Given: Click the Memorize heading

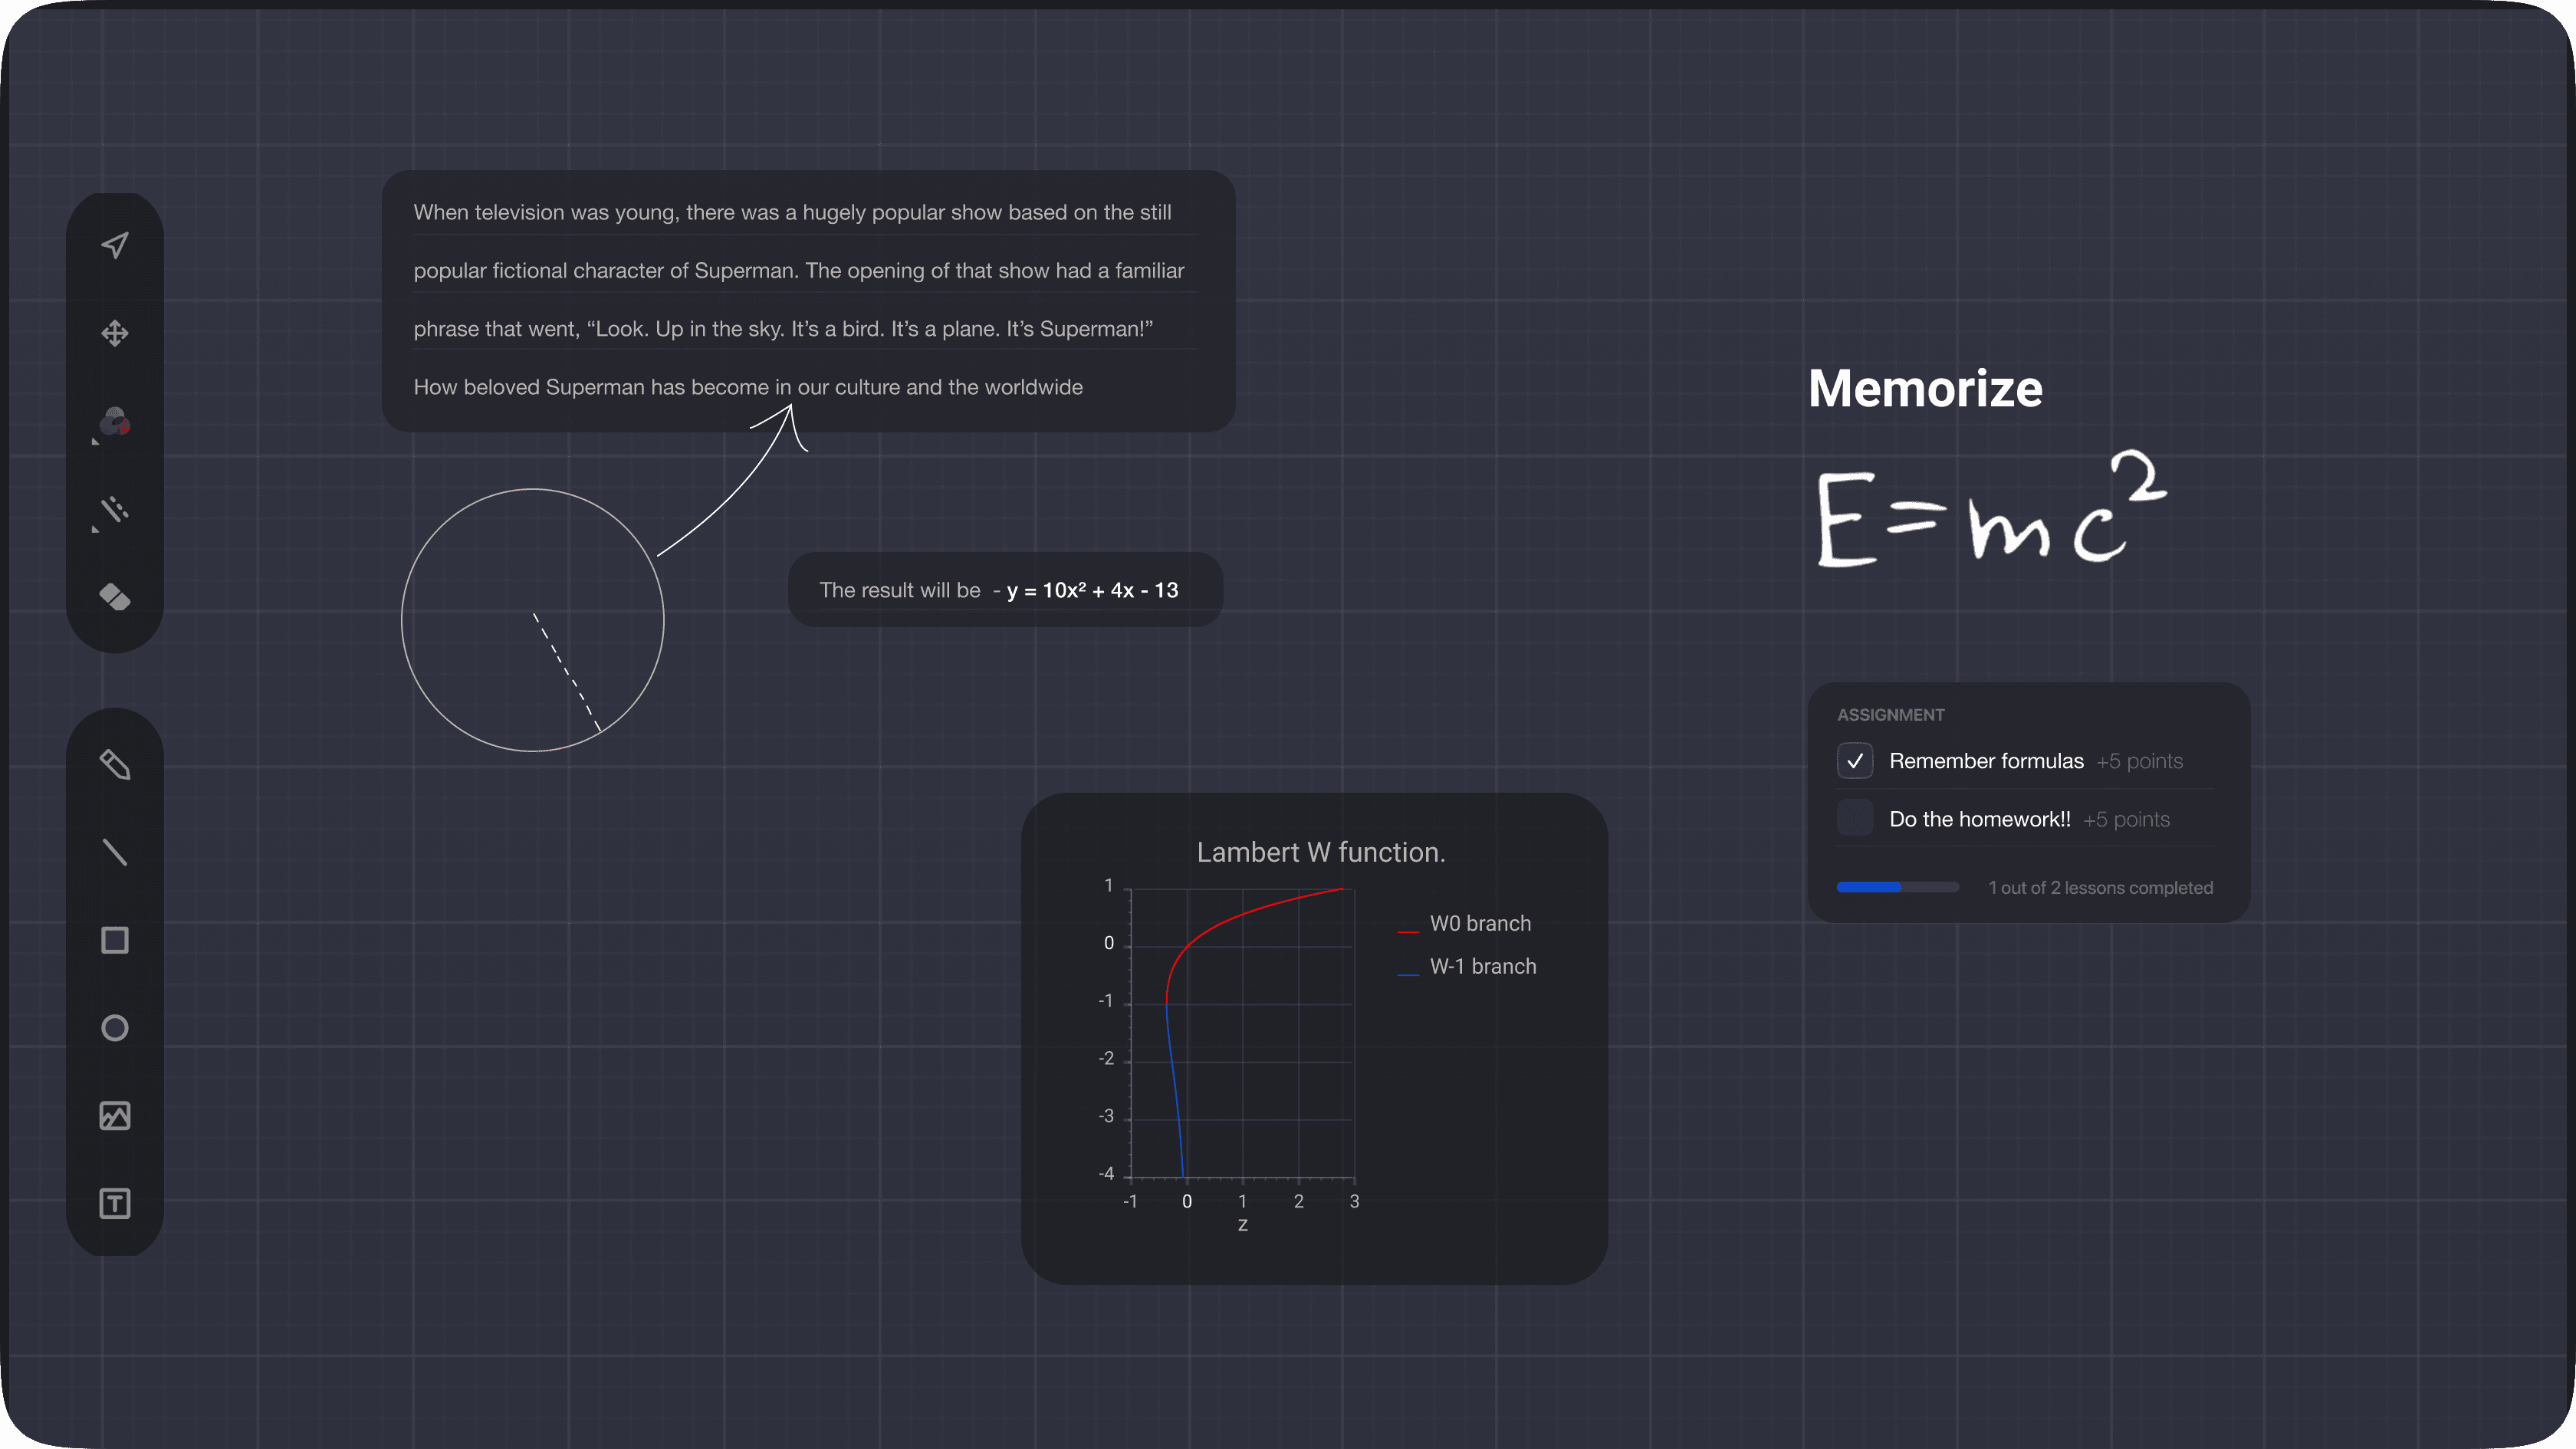Looking at the screenshot, I should (1925, 388).
